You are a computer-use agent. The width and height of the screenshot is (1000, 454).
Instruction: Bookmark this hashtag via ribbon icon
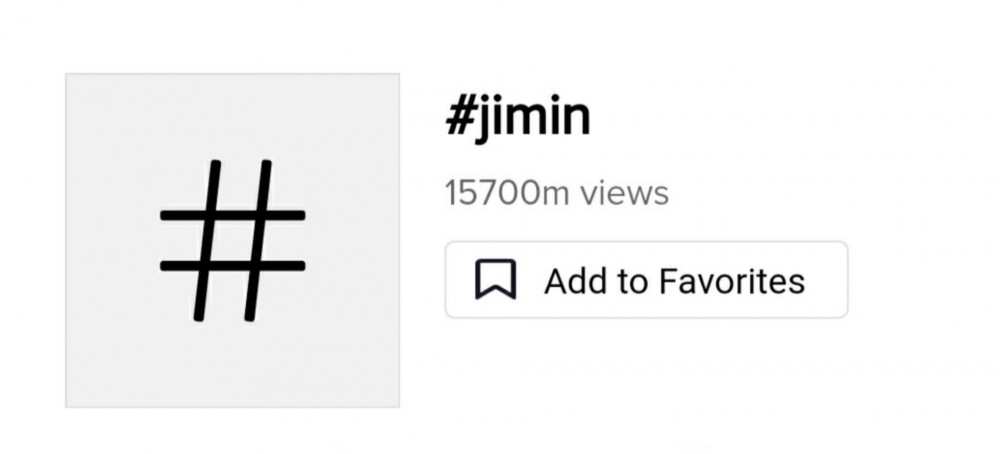496,279
